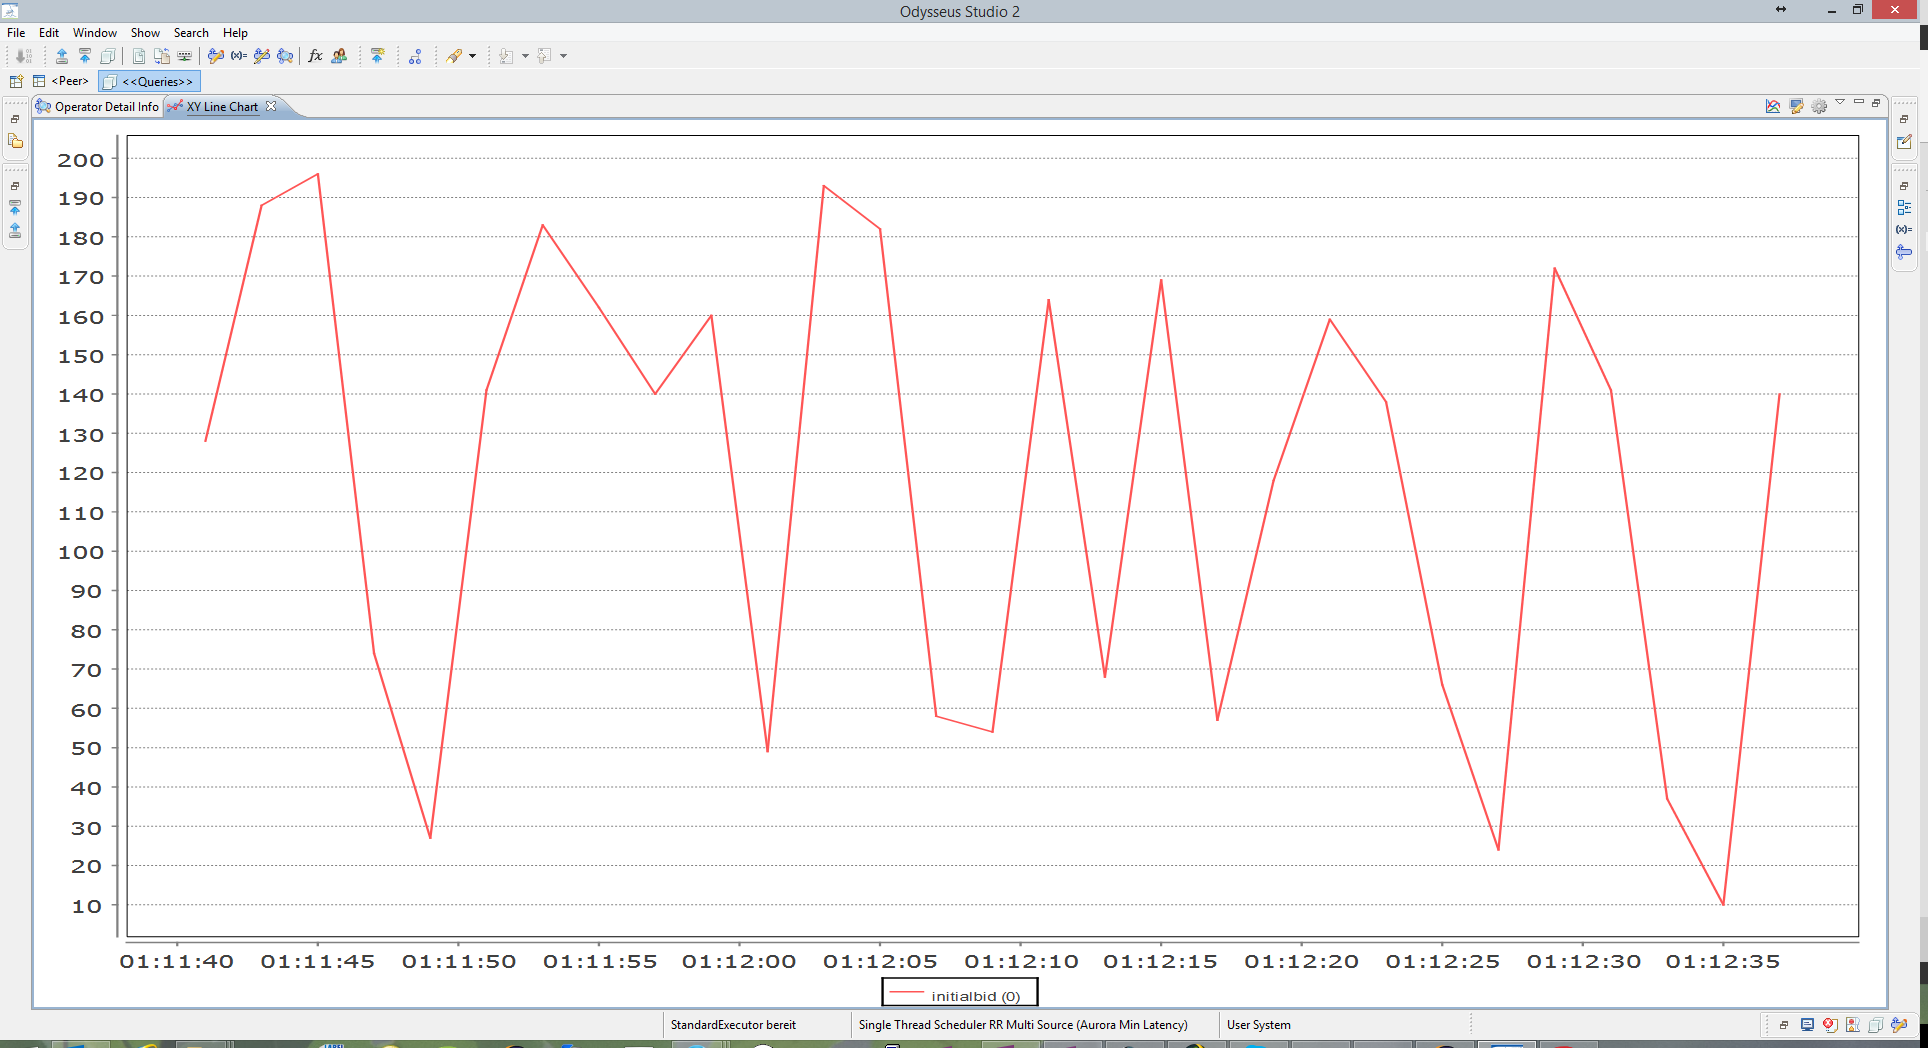Open the View Menu triangle in chart panel

[1840, 102]
